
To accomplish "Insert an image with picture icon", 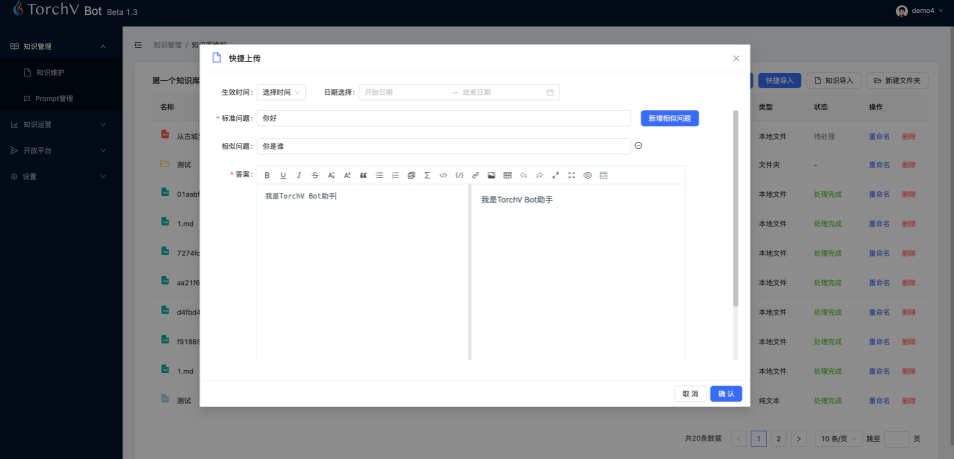I will (x=491, y=175).
